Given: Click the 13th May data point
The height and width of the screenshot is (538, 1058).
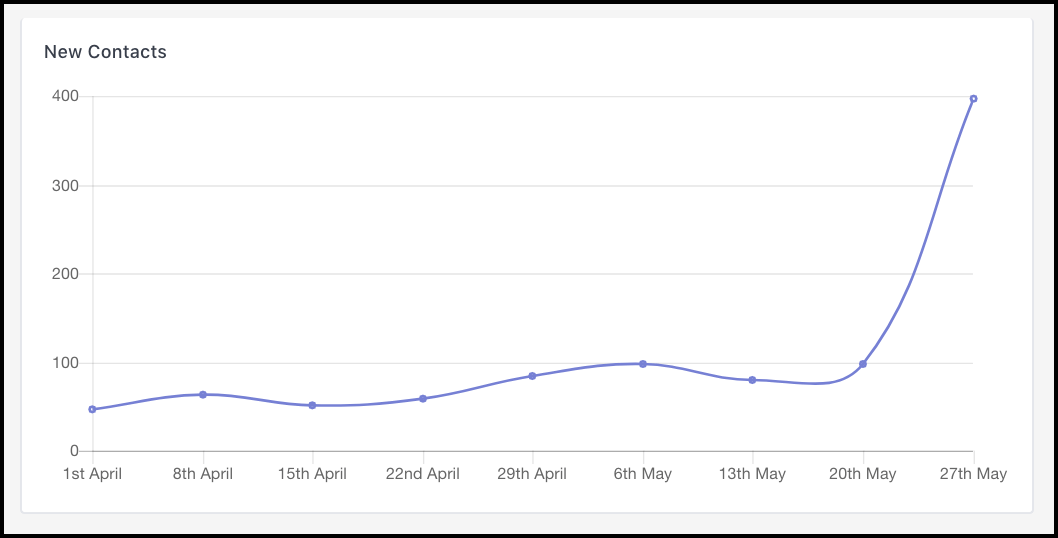Looking at the screenshot, I should (x=752, y=380).
